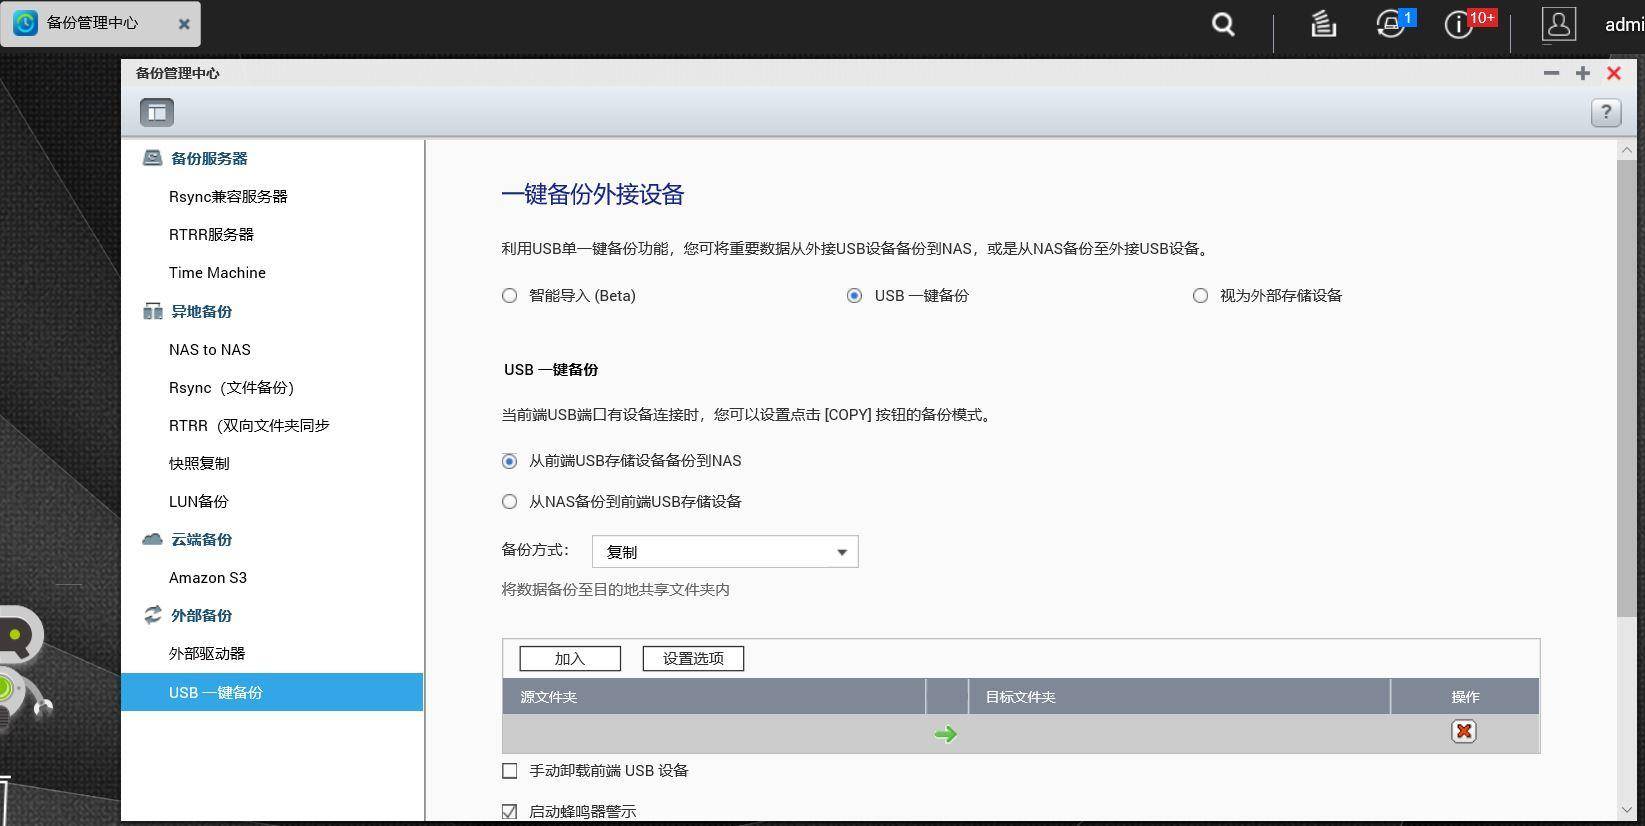Click the Backup Station clock icon in tab
Screen dimensions: 1645x826
pos(25,23)
